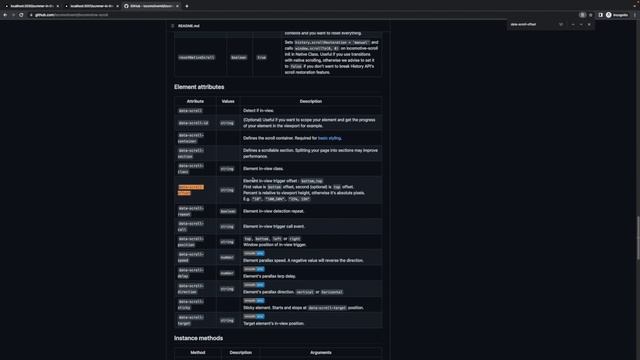Close the find-in-page bar

click(589, 24)
